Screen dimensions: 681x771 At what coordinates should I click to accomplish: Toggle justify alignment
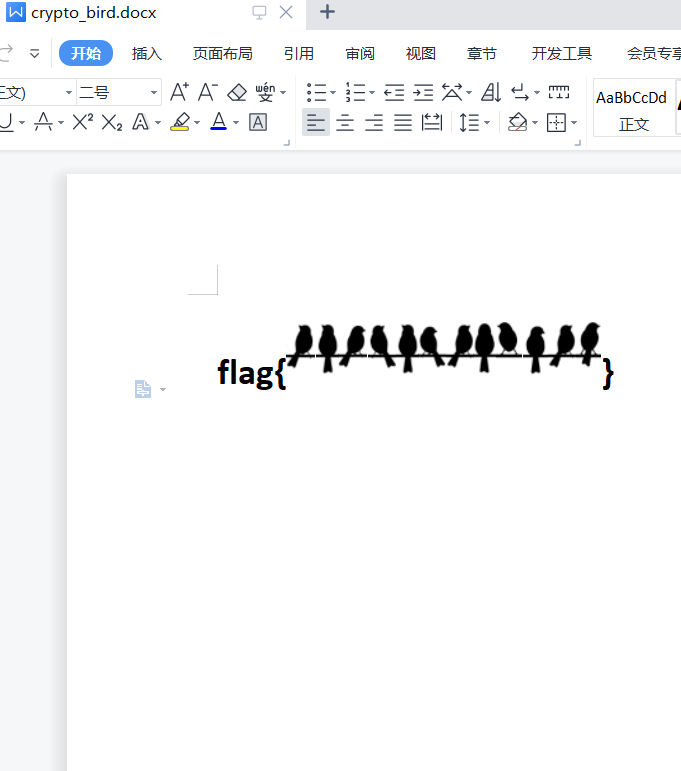tap(403, 123)
